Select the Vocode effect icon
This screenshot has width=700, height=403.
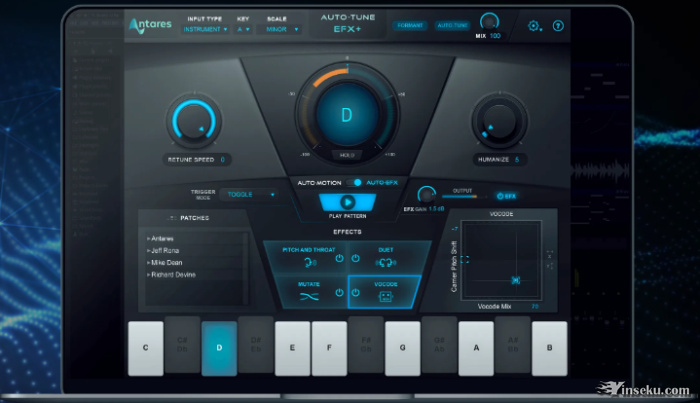(385, 296)
